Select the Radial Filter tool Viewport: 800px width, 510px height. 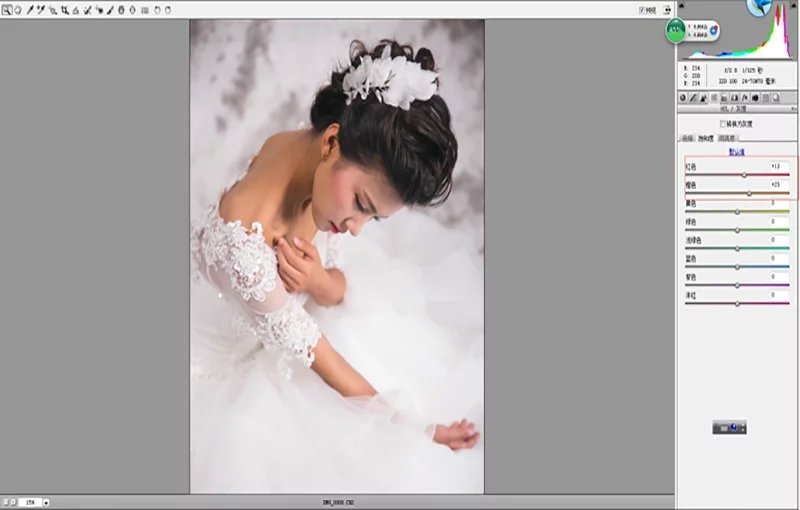point(133,10)
